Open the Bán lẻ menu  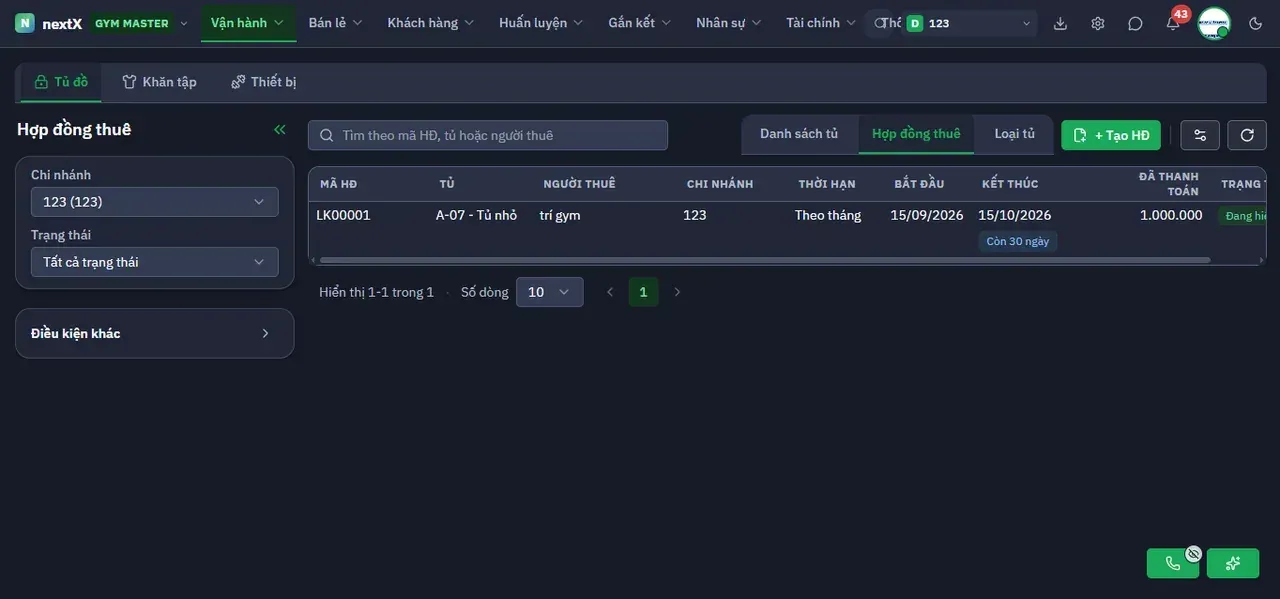point(335,23)
